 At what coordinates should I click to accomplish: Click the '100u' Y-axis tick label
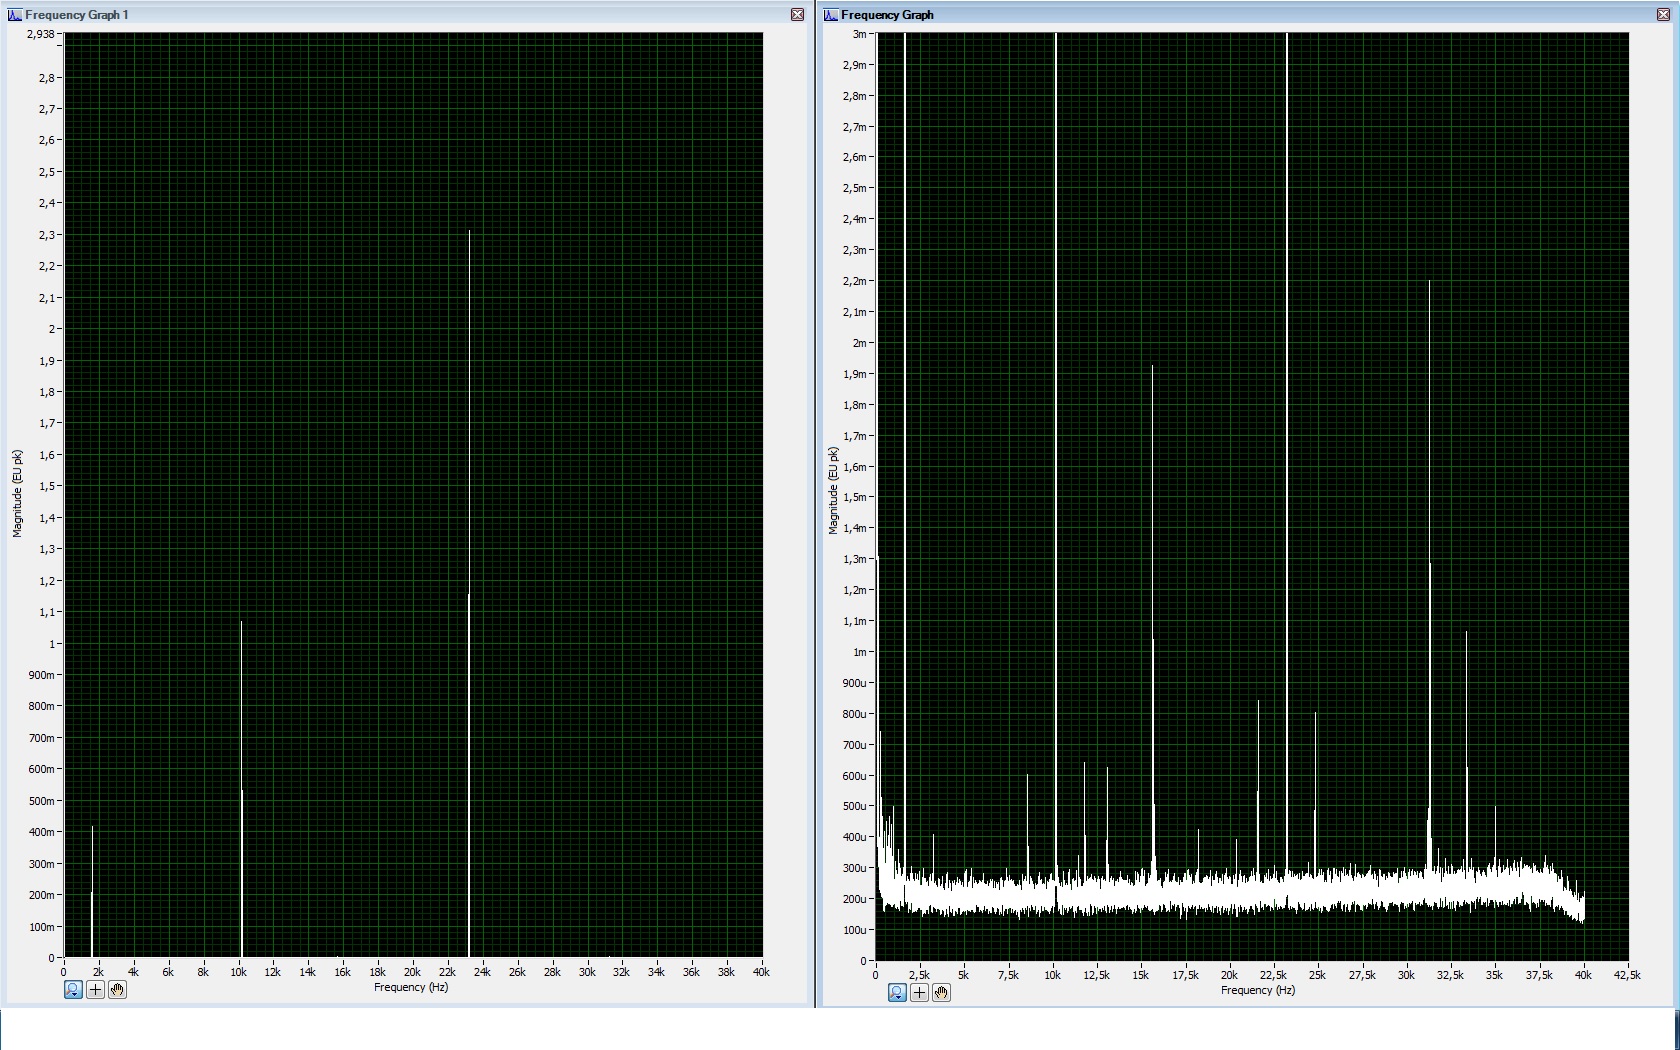point(855,930)
